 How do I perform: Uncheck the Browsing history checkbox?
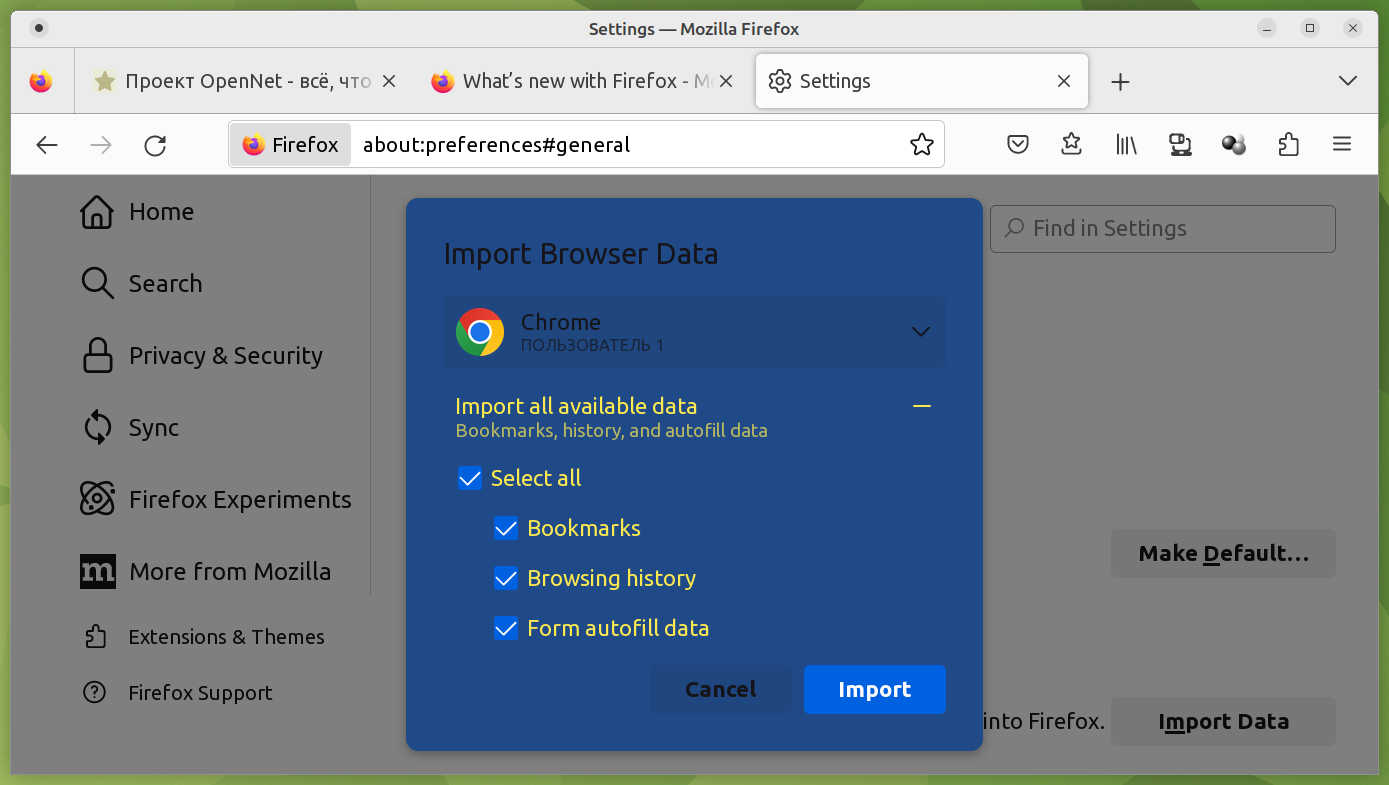point(506,578)
